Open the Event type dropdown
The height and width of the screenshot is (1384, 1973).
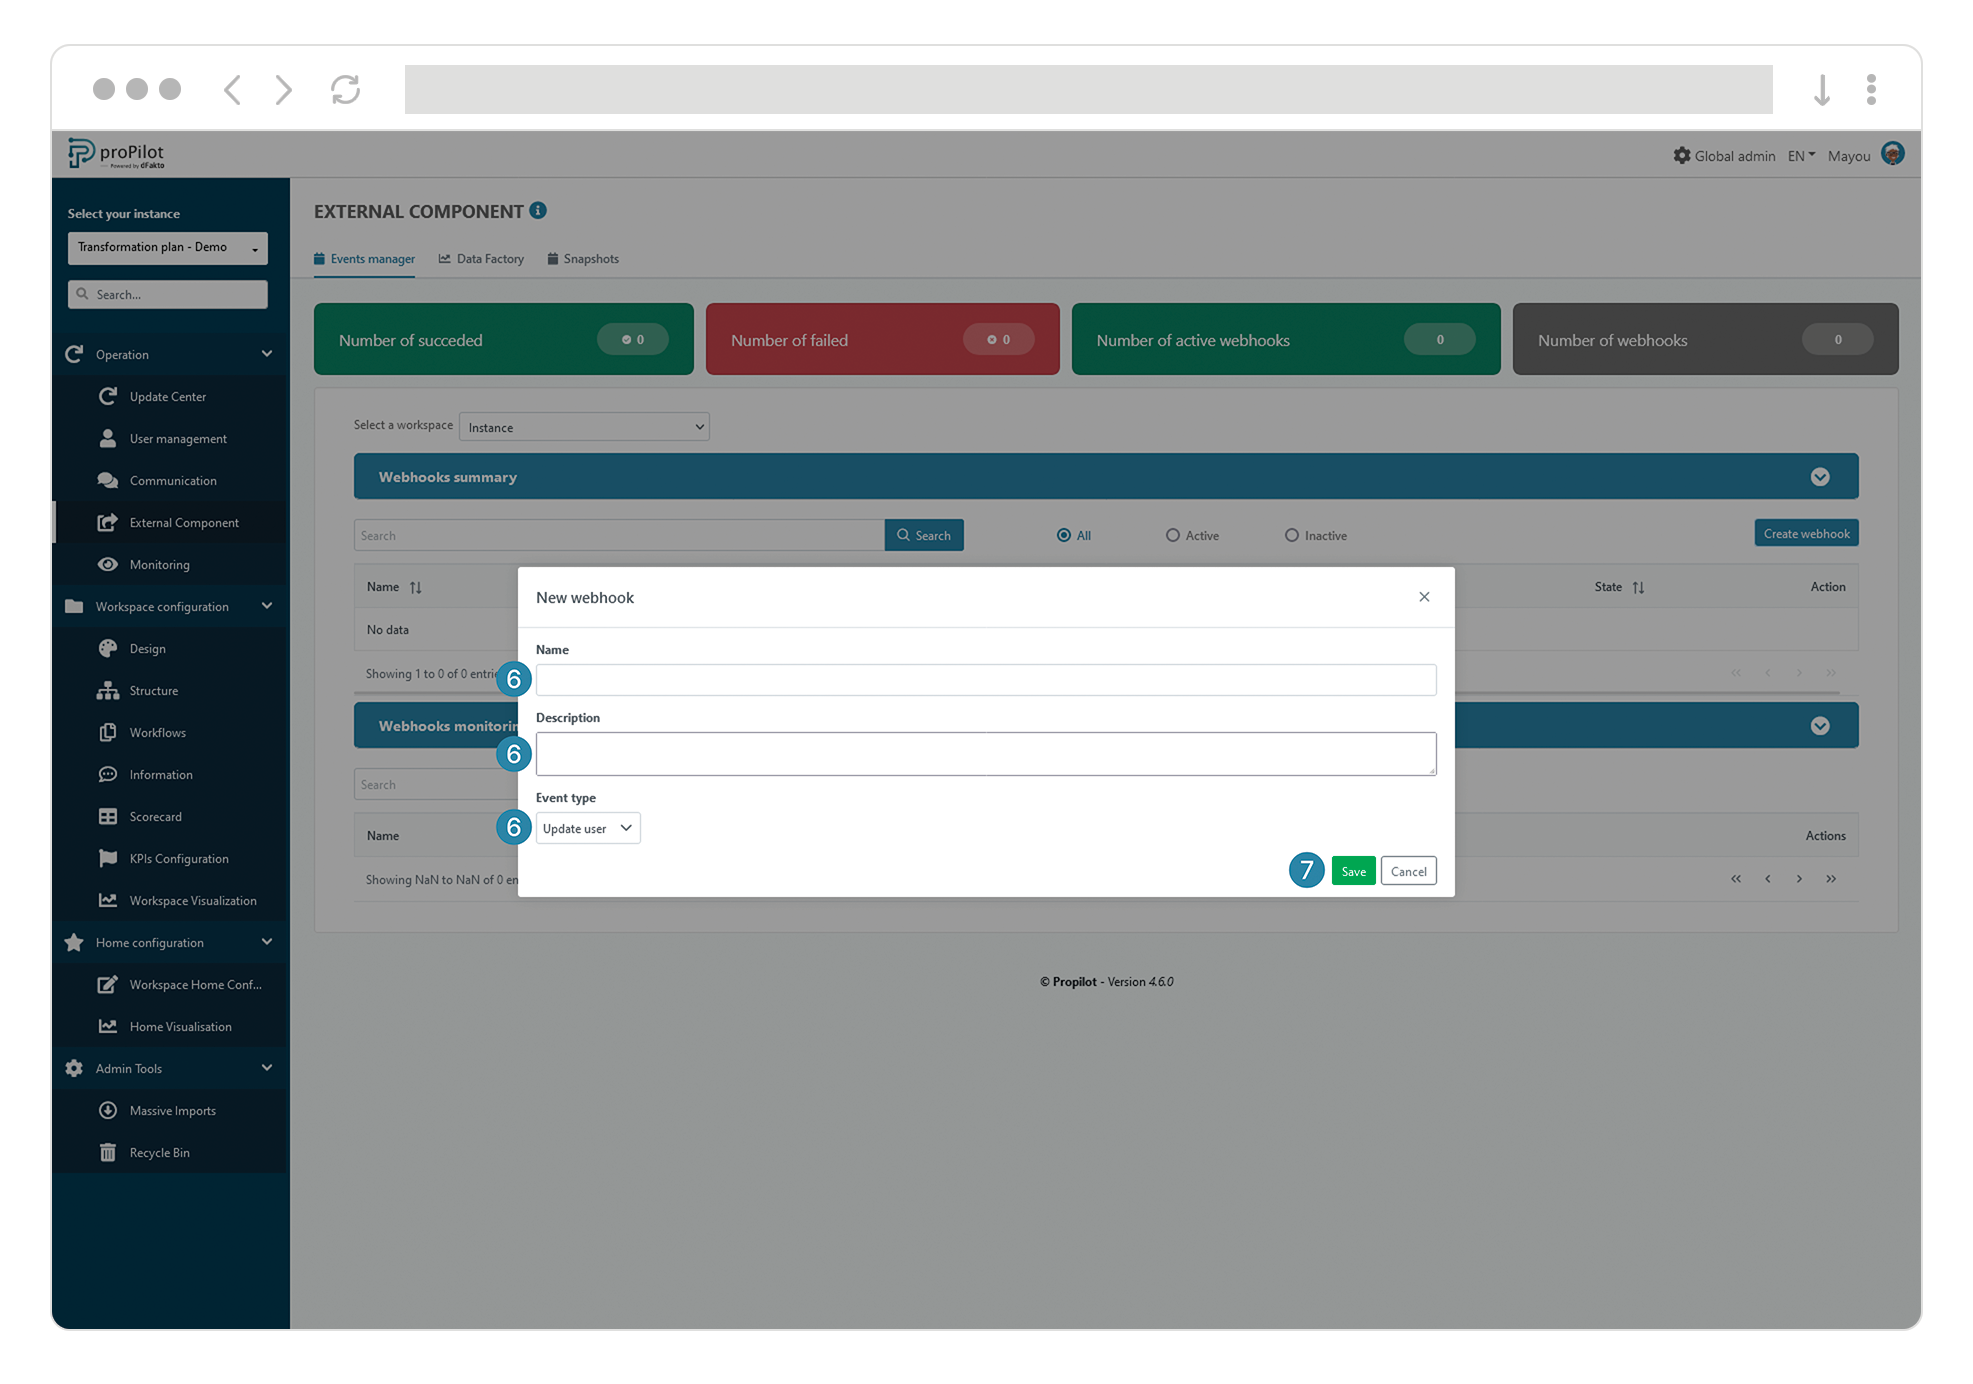coord(588,828)
